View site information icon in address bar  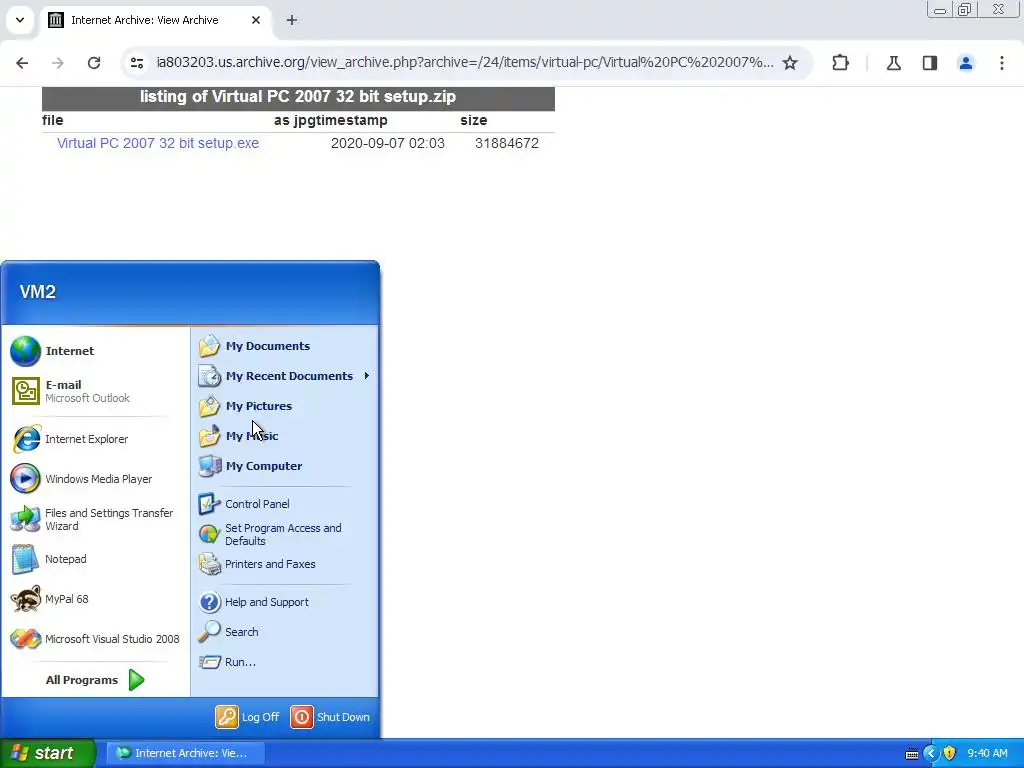[x=136, y=63]
